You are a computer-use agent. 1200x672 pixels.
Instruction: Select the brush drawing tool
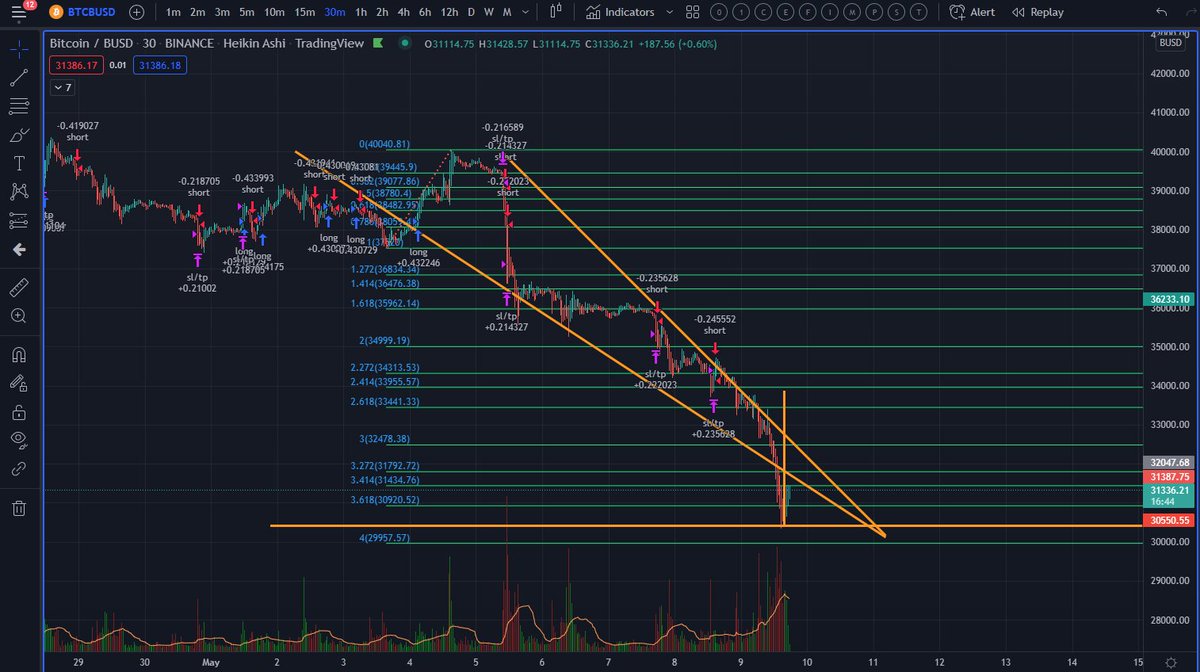pyautogui.click(x=19, y=134)
